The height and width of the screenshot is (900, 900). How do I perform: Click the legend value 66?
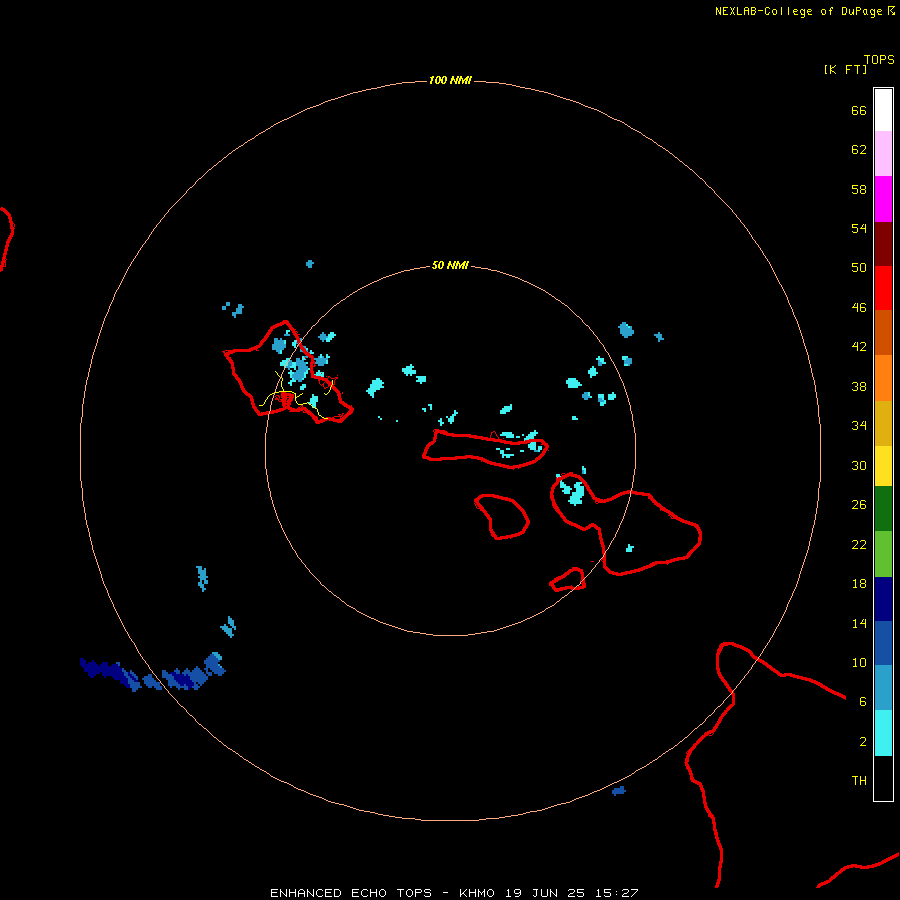pos(859,110)
